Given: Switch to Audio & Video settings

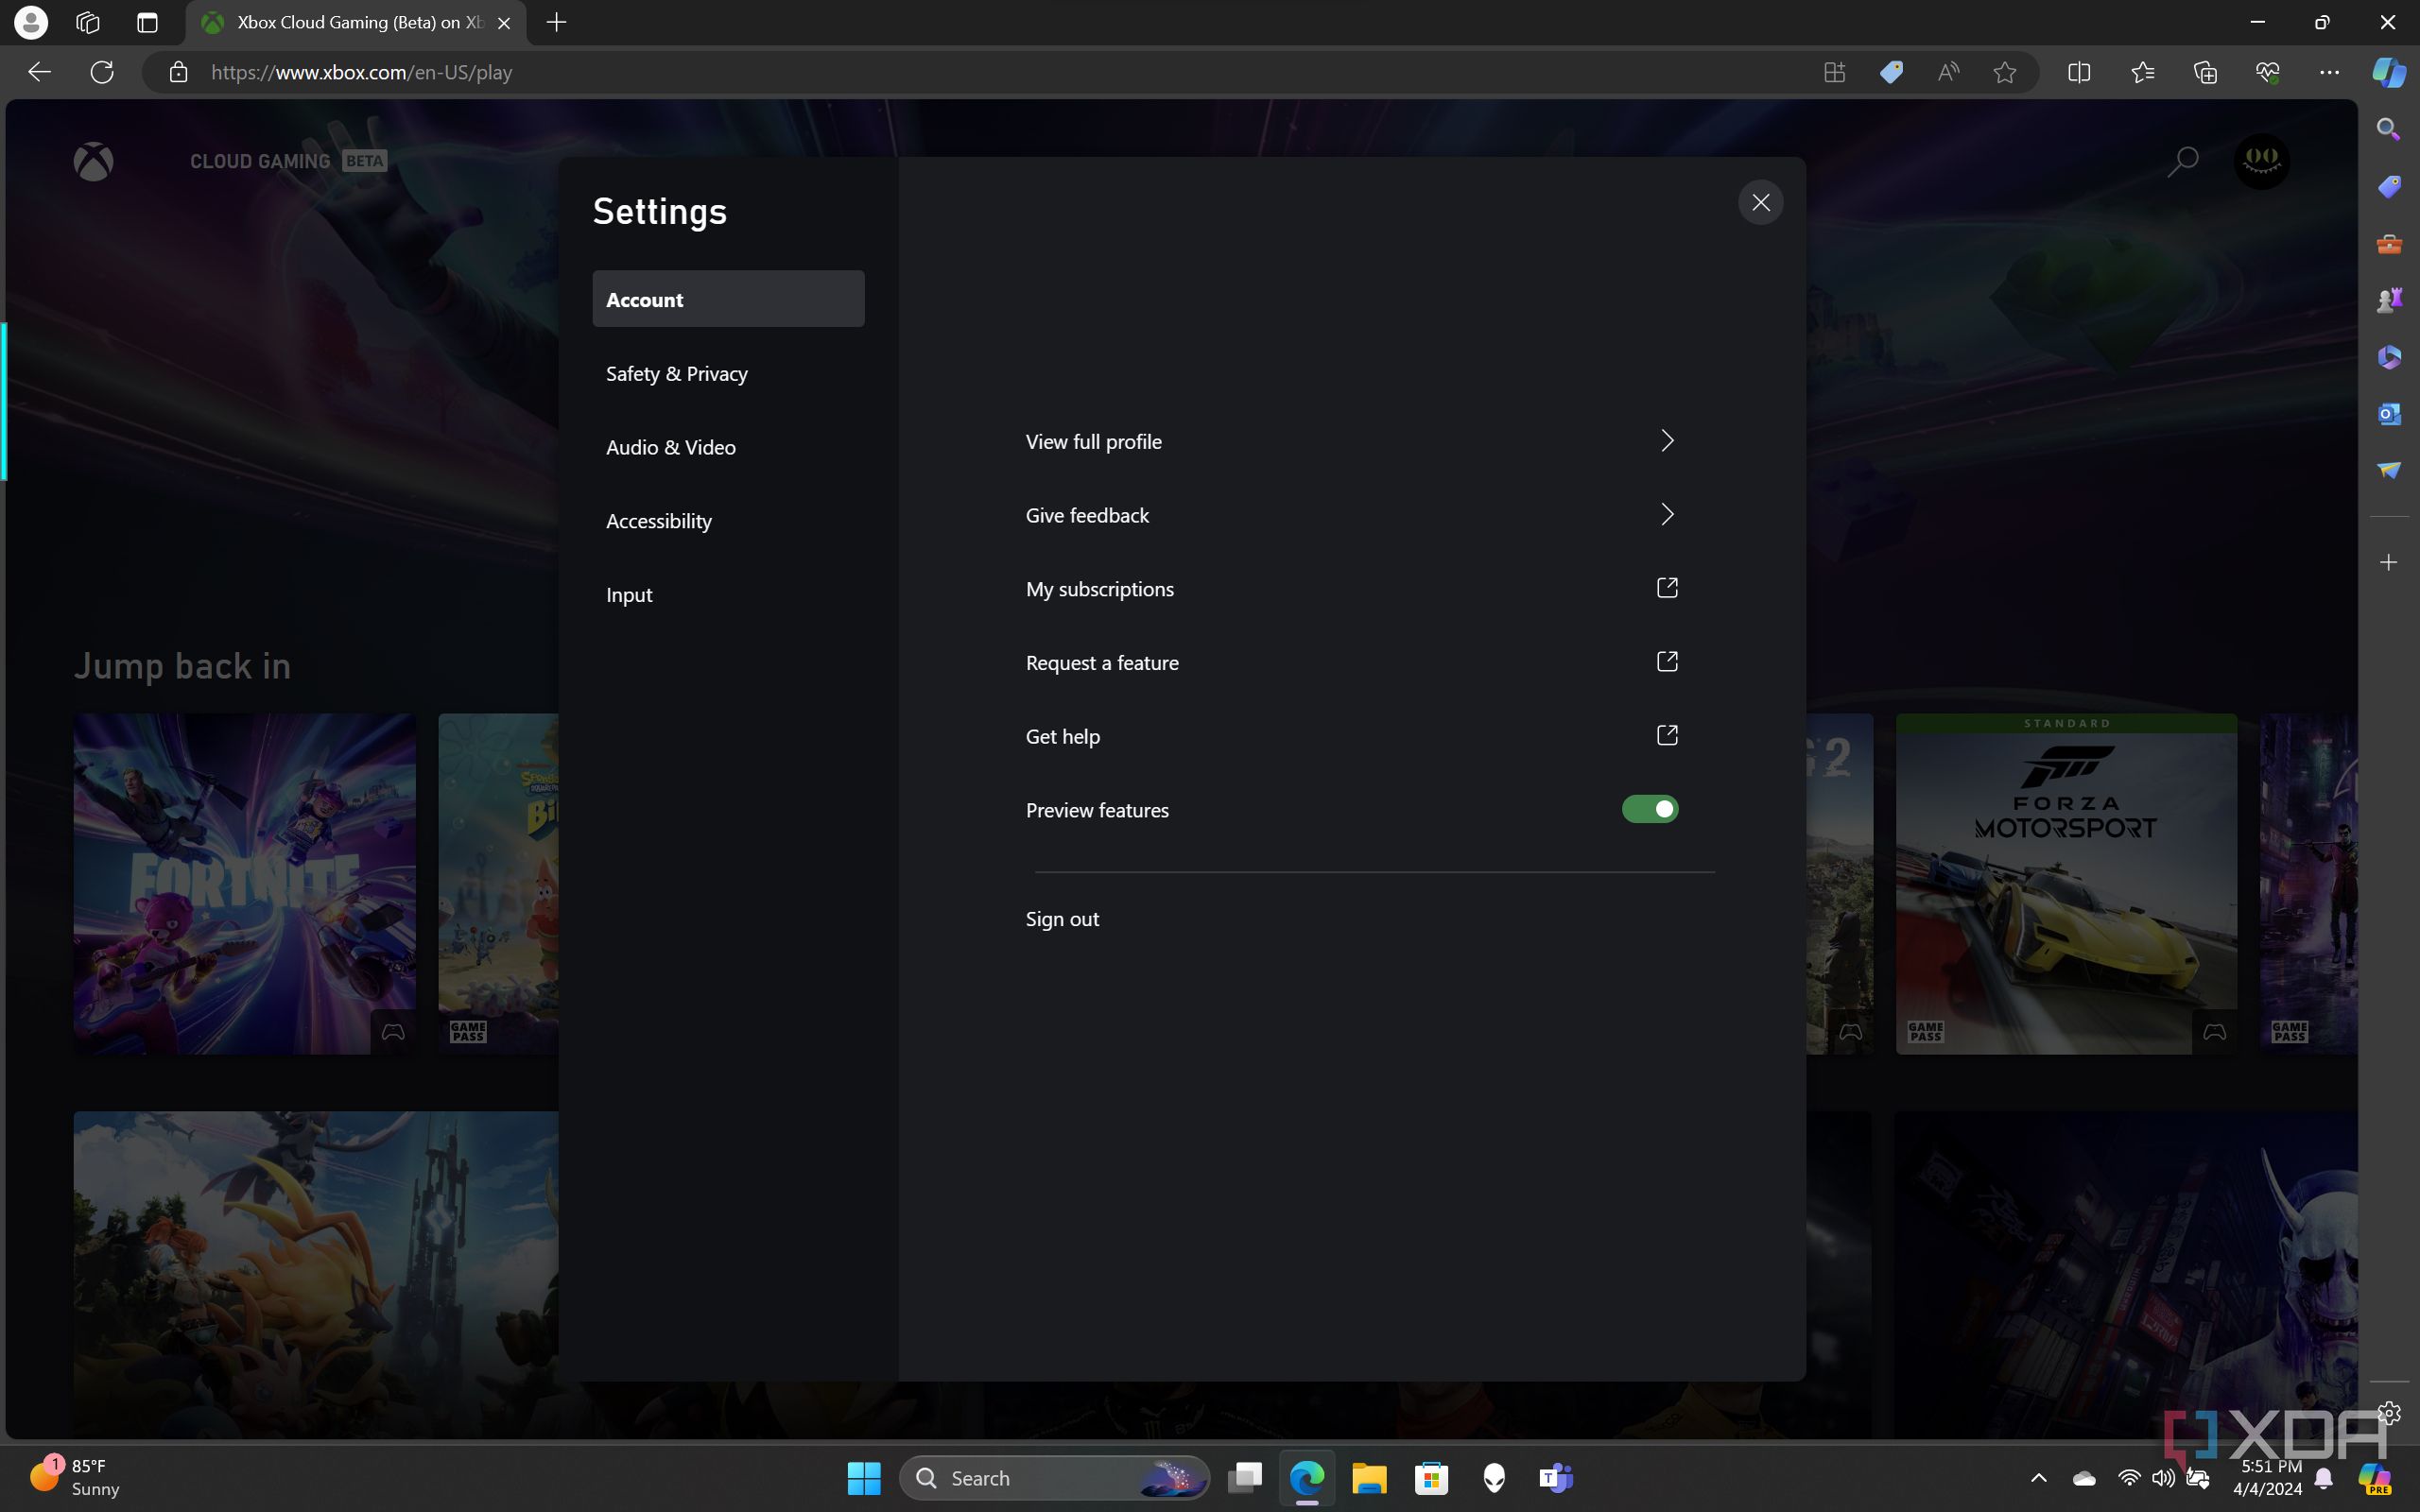Looking at the screenshot, I should 670,448.
